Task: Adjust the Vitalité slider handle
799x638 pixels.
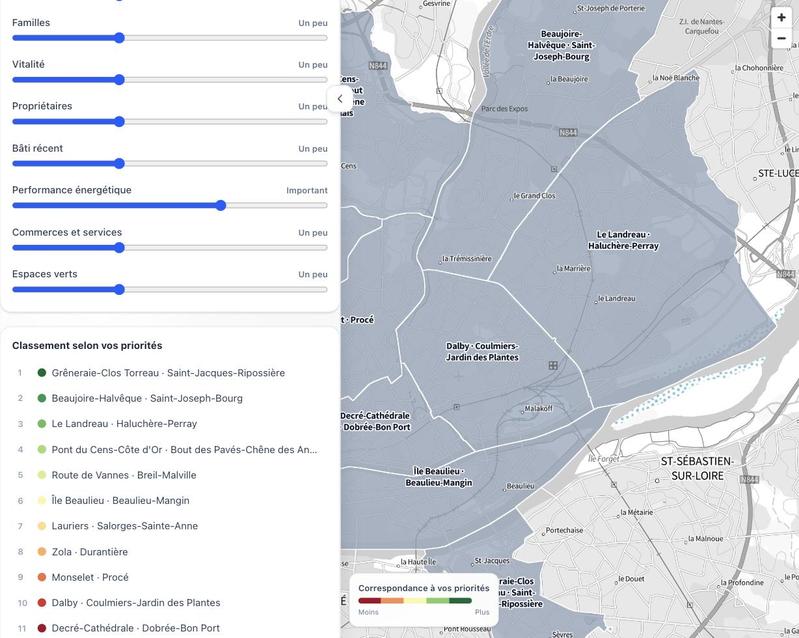Action: pyautogui.click(x=119, y=79)
